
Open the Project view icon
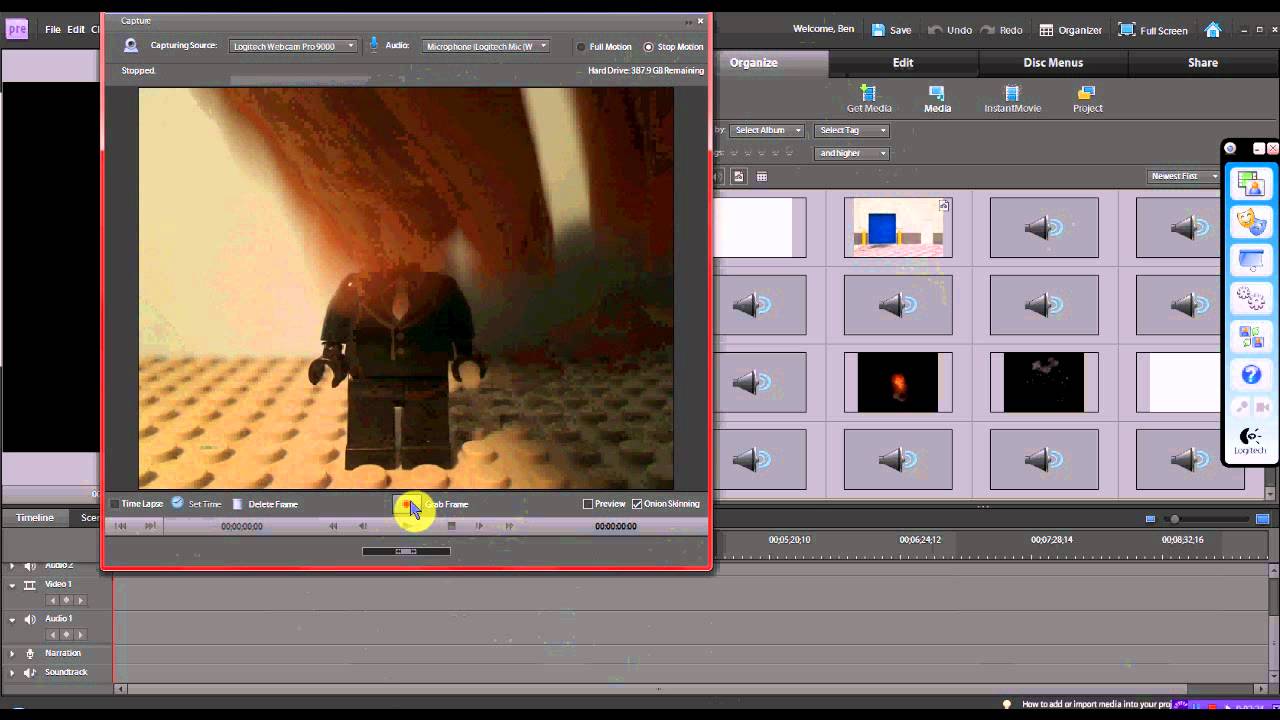[x=1087, y=99]
